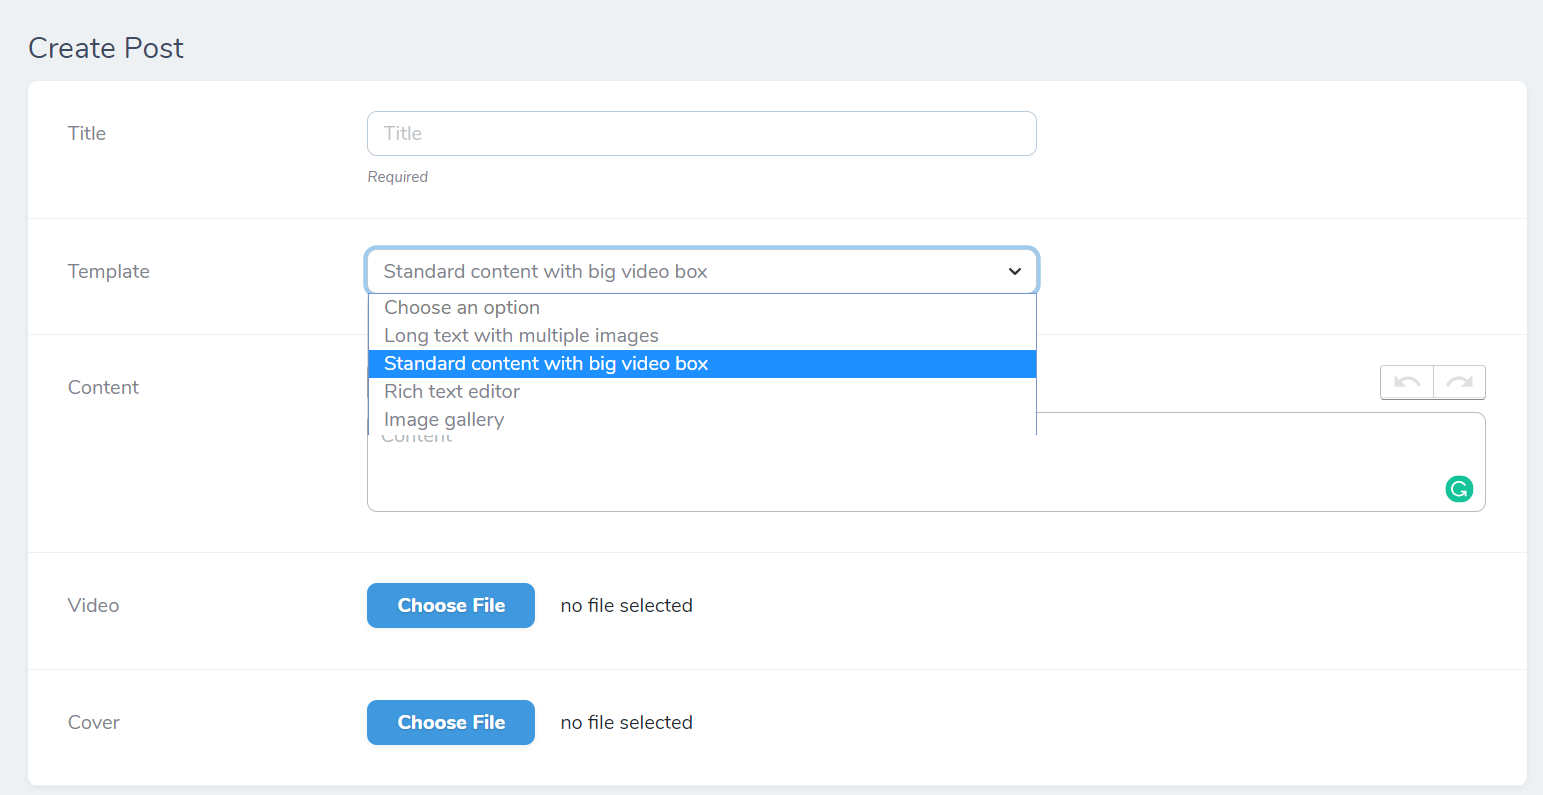Viewport: 1543px width, 795px height.
Task: Click the Template select box showing current value
Action: pos(680,271)
